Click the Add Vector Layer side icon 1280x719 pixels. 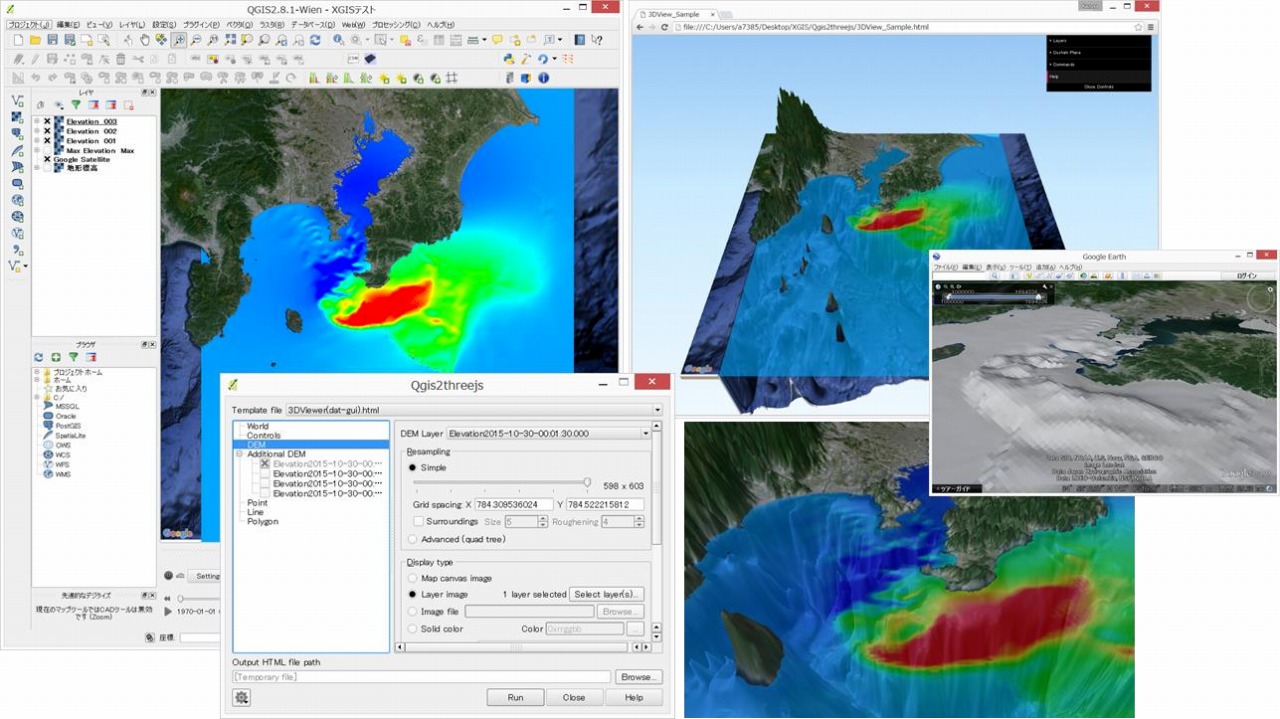coord(16,101)
